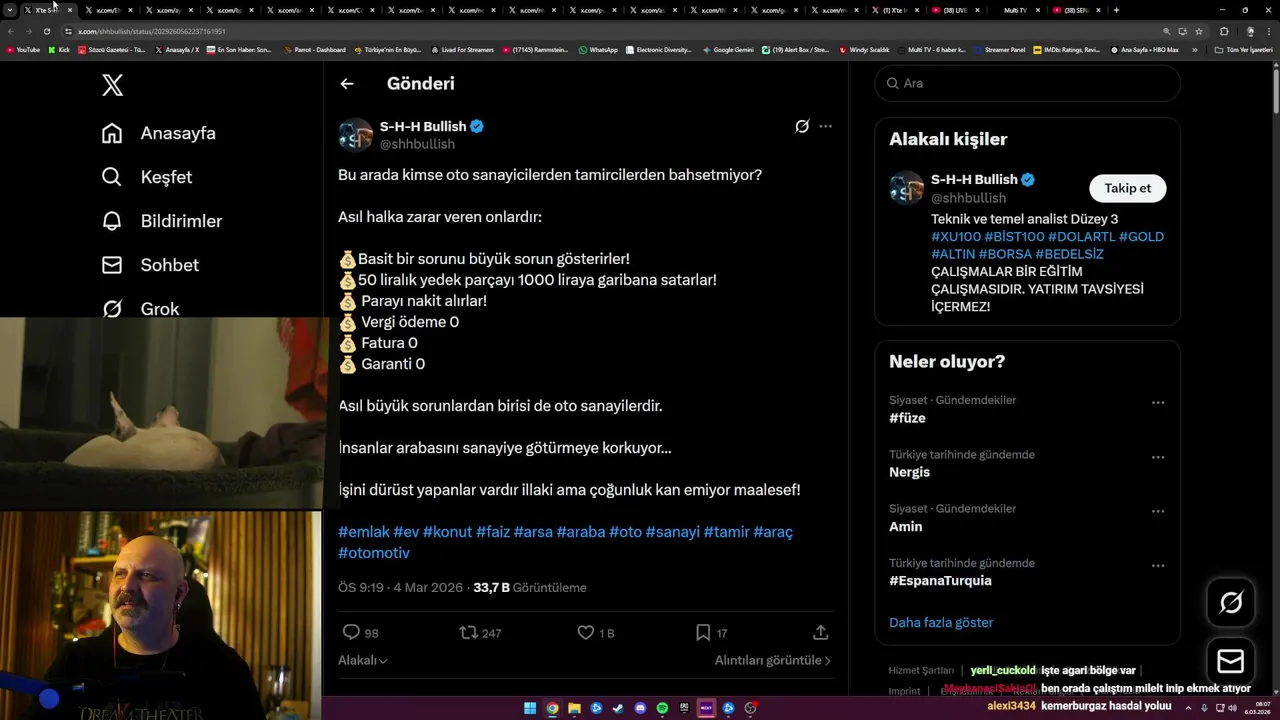Switch to the Multi TV browser tab

pos(1015,10)
